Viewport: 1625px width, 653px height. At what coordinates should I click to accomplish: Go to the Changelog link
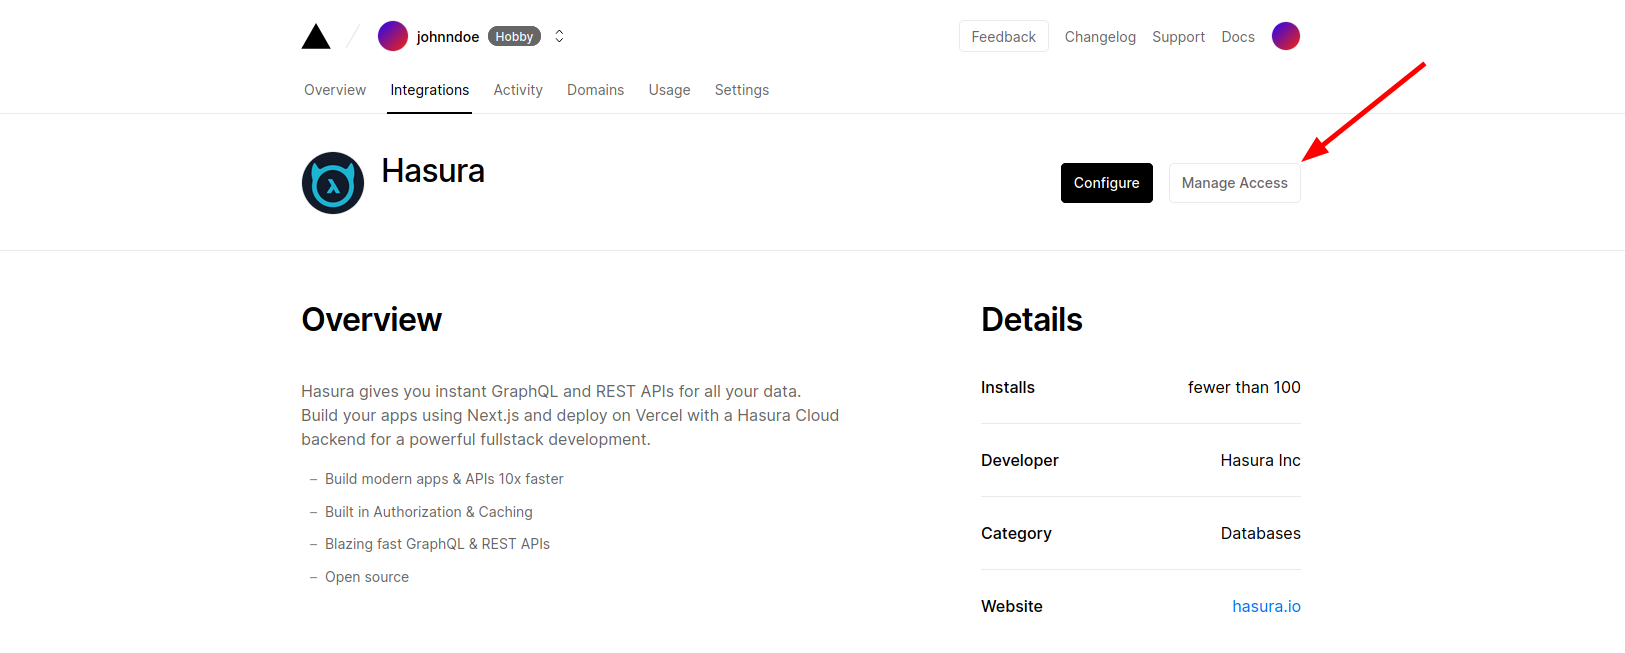pos(1100,37)
